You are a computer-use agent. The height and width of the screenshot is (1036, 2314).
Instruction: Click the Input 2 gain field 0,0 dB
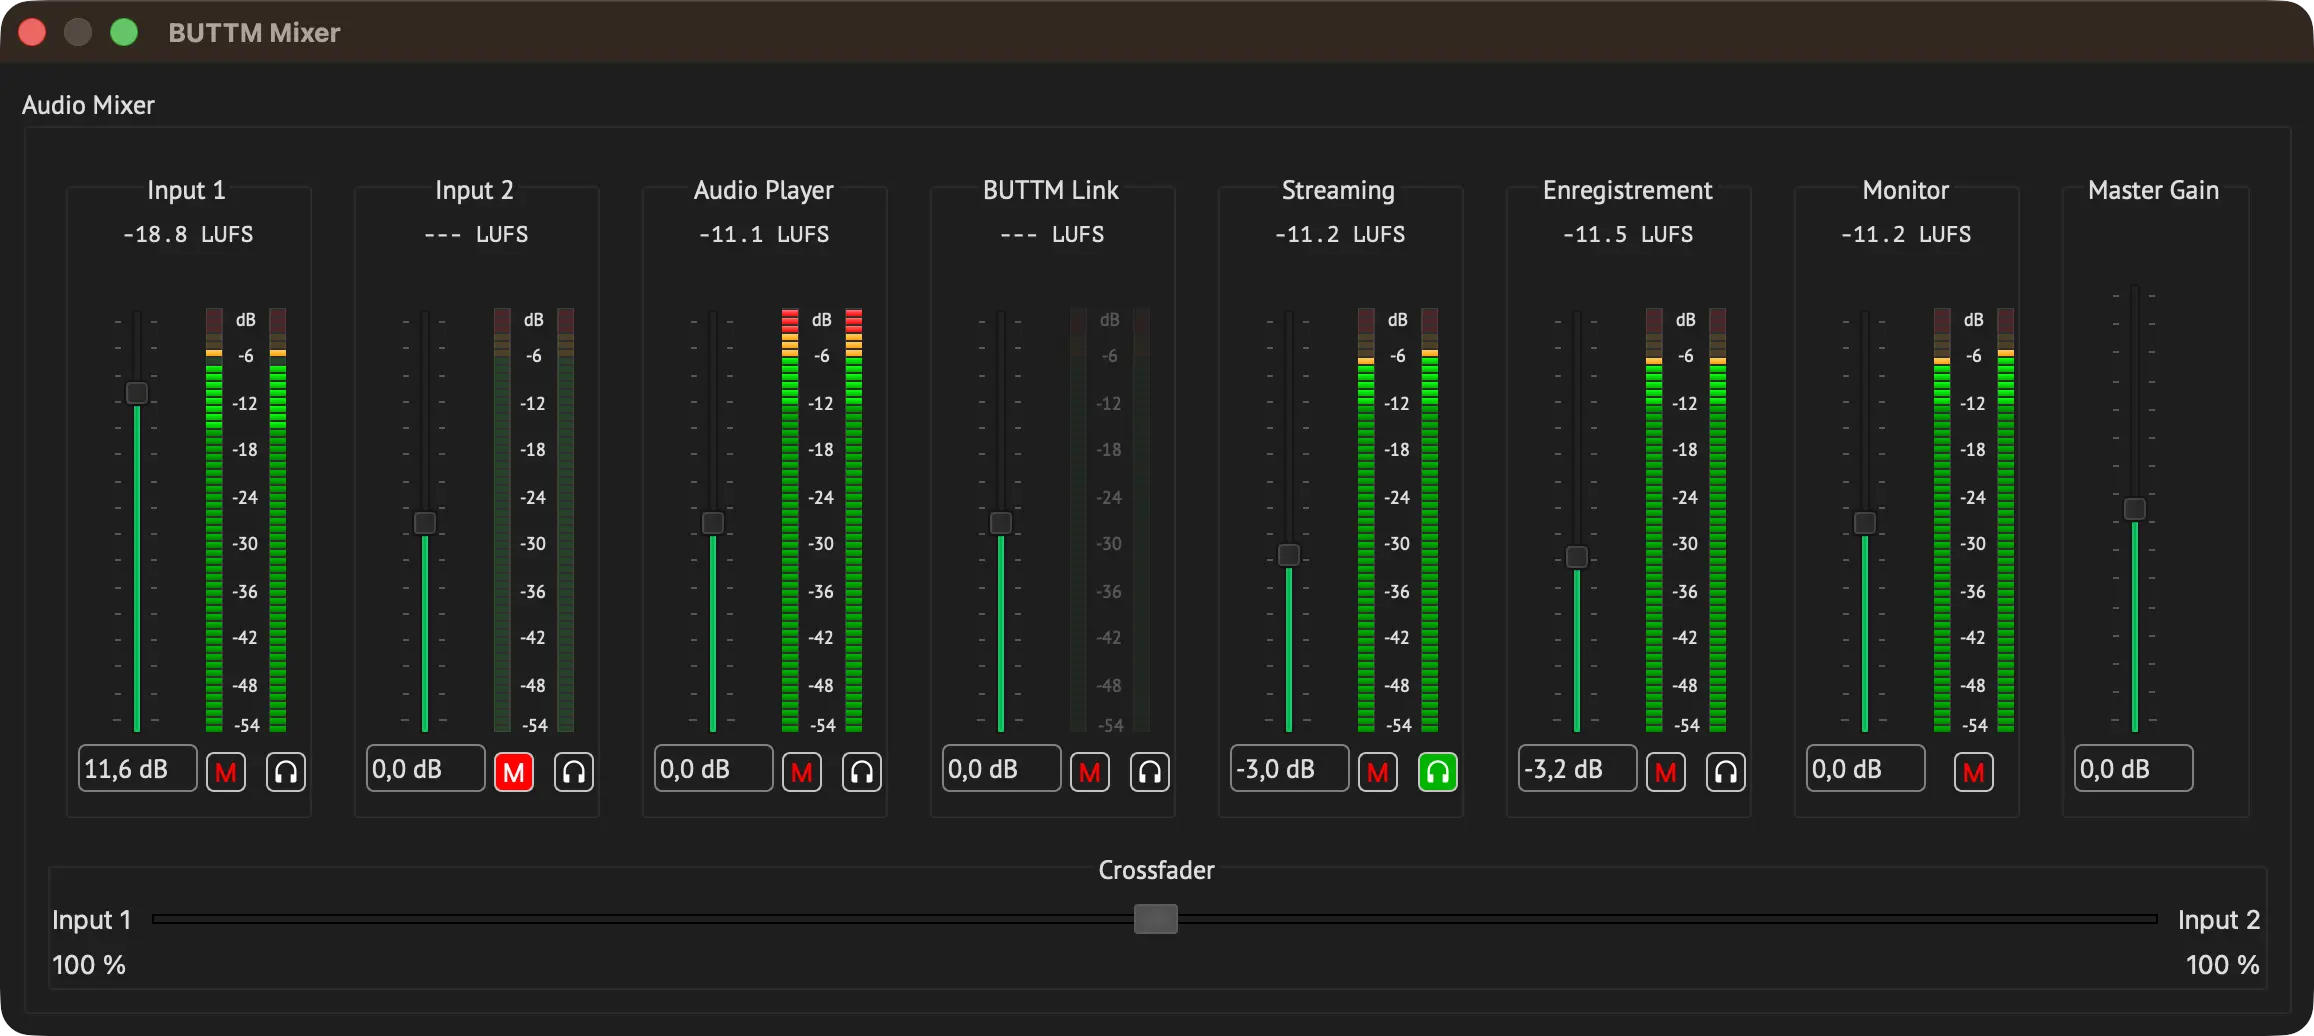click(426, 768)
